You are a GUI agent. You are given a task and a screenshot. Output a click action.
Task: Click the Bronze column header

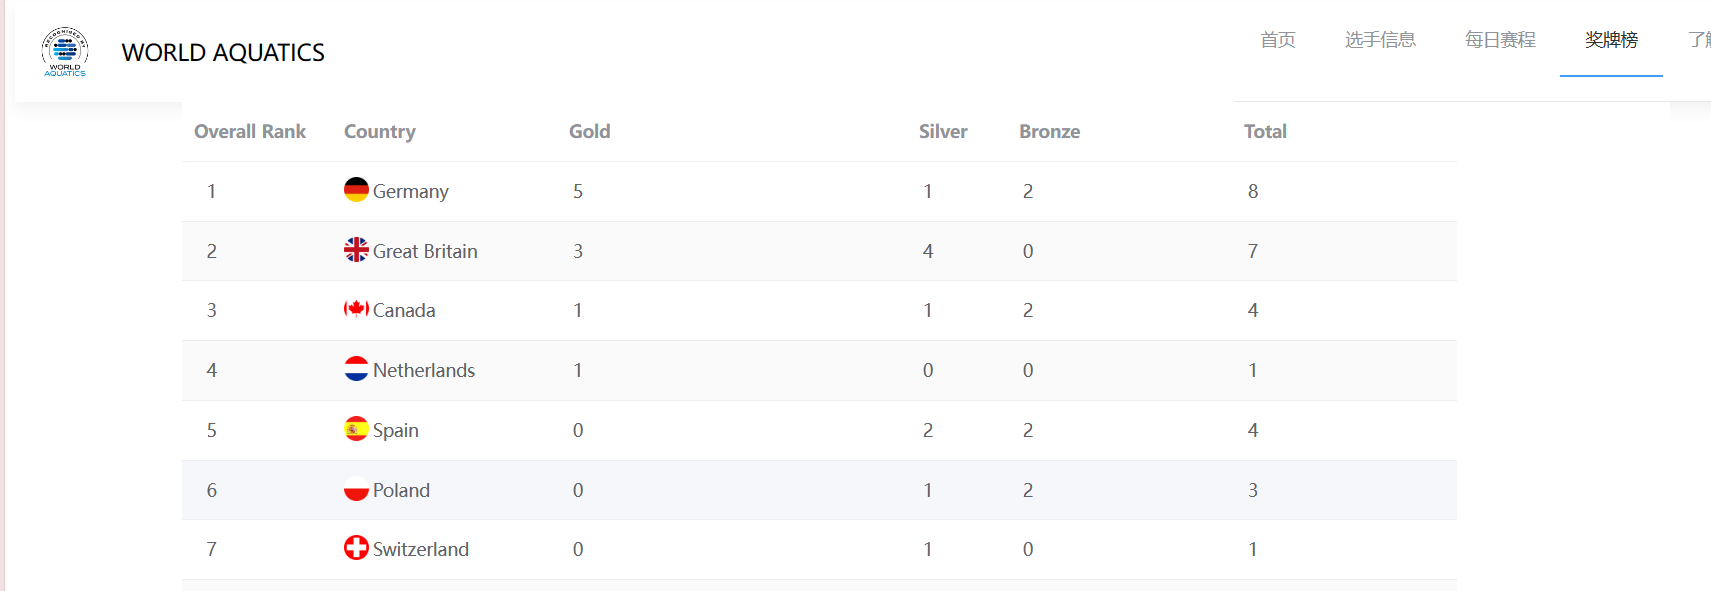tap(1049, 131)
